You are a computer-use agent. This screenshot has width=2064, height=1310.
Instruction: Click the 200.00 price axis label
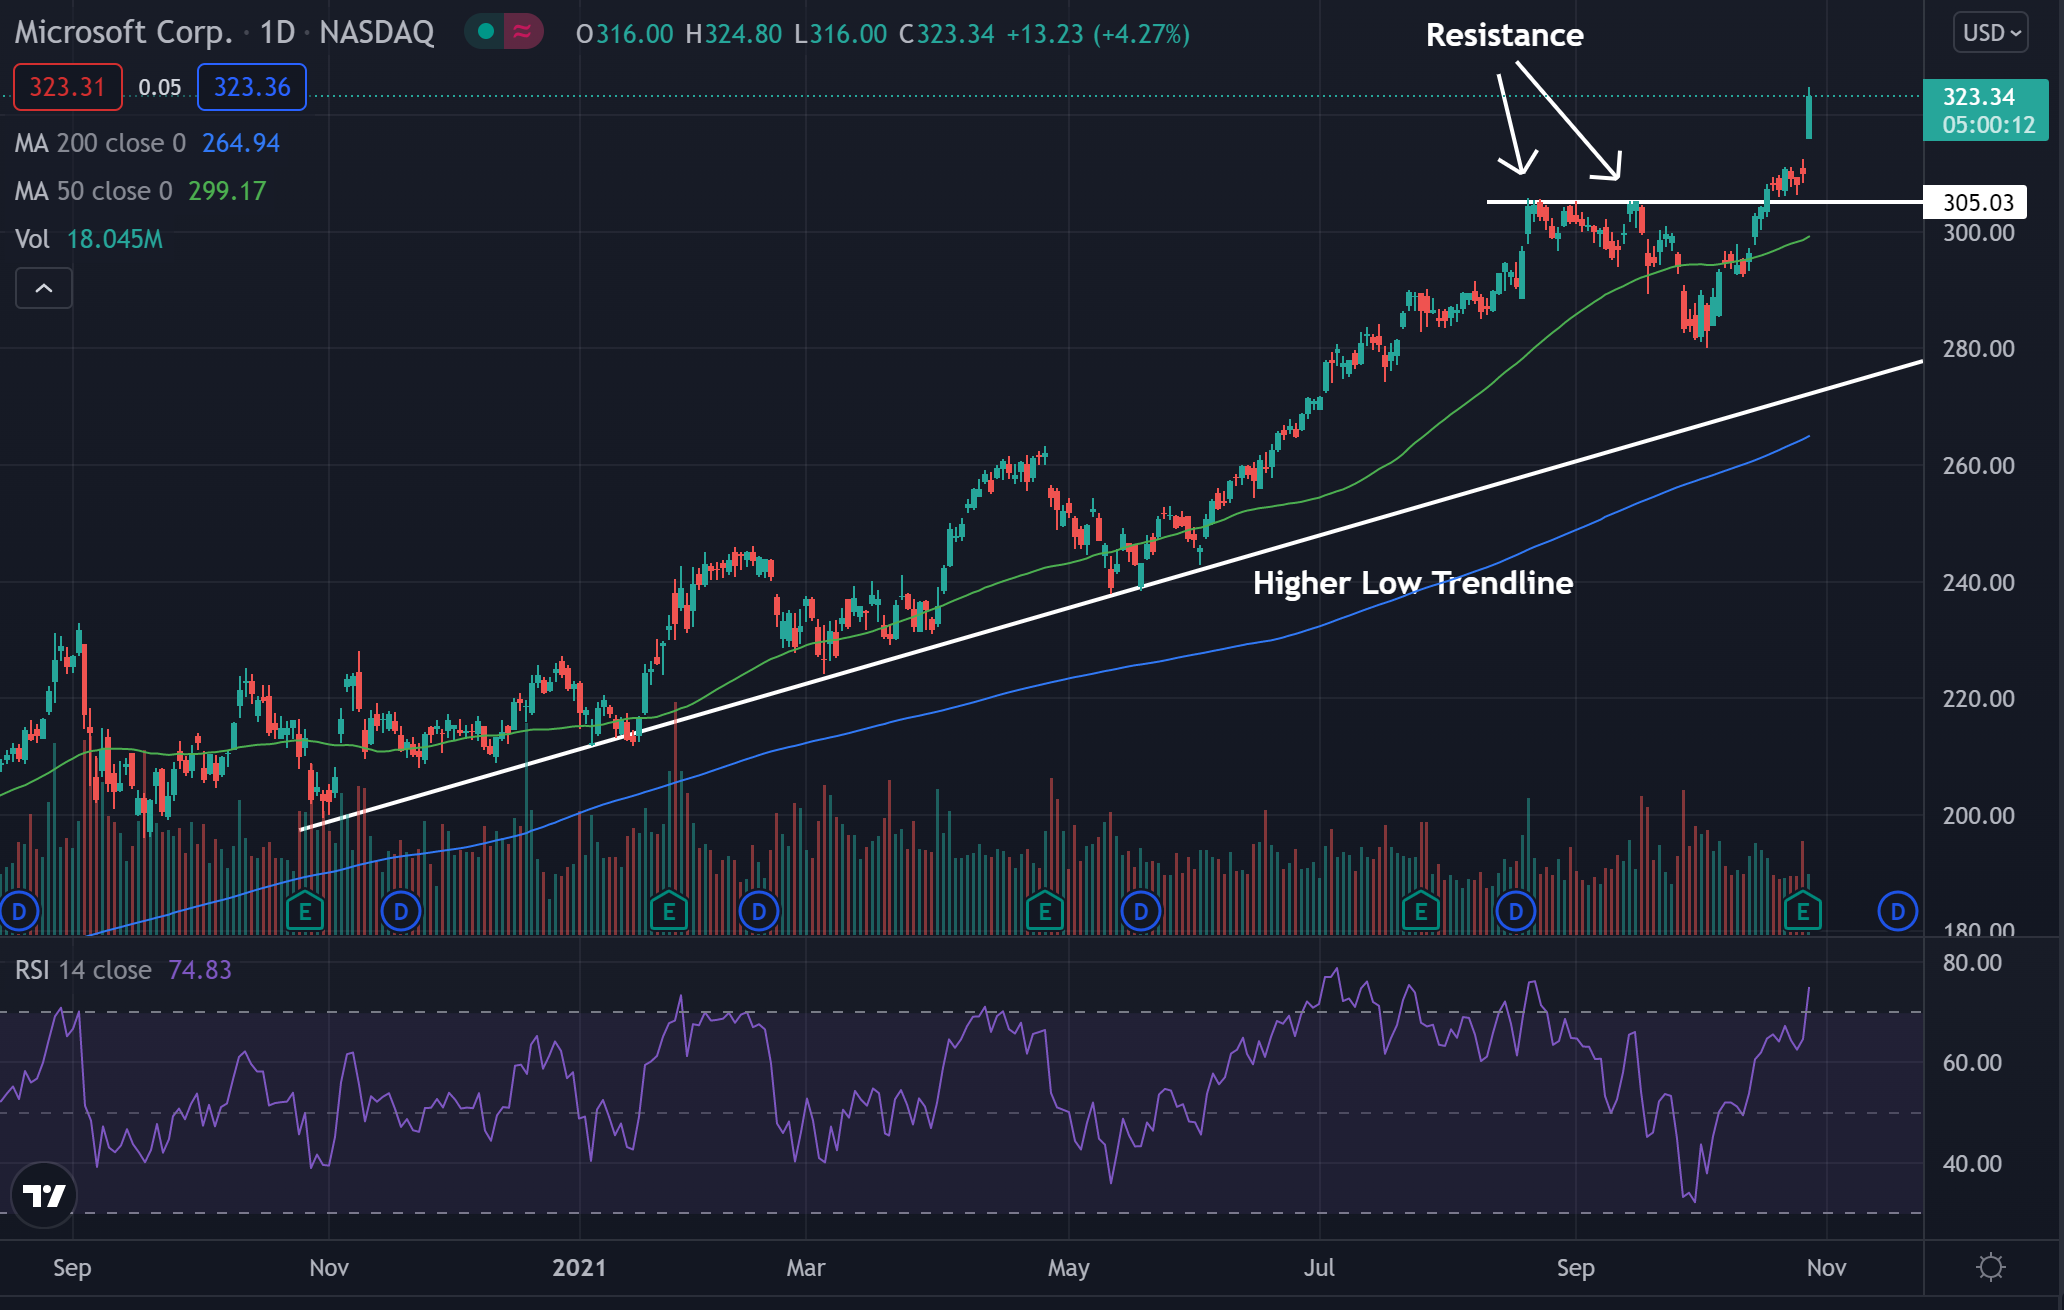tap(1978, 816)
